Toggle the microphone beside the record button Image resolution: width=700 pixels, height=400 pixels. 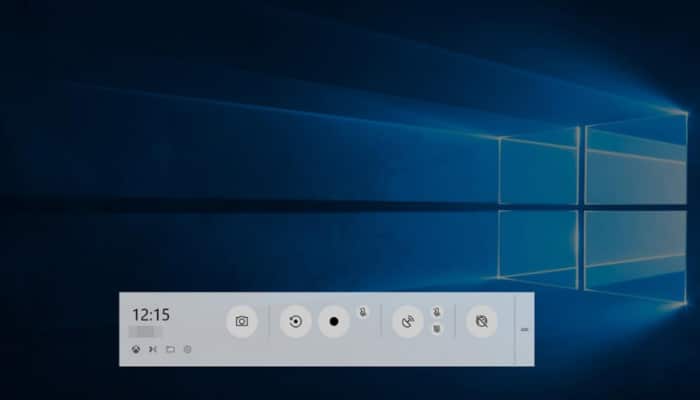coord(363,312)
